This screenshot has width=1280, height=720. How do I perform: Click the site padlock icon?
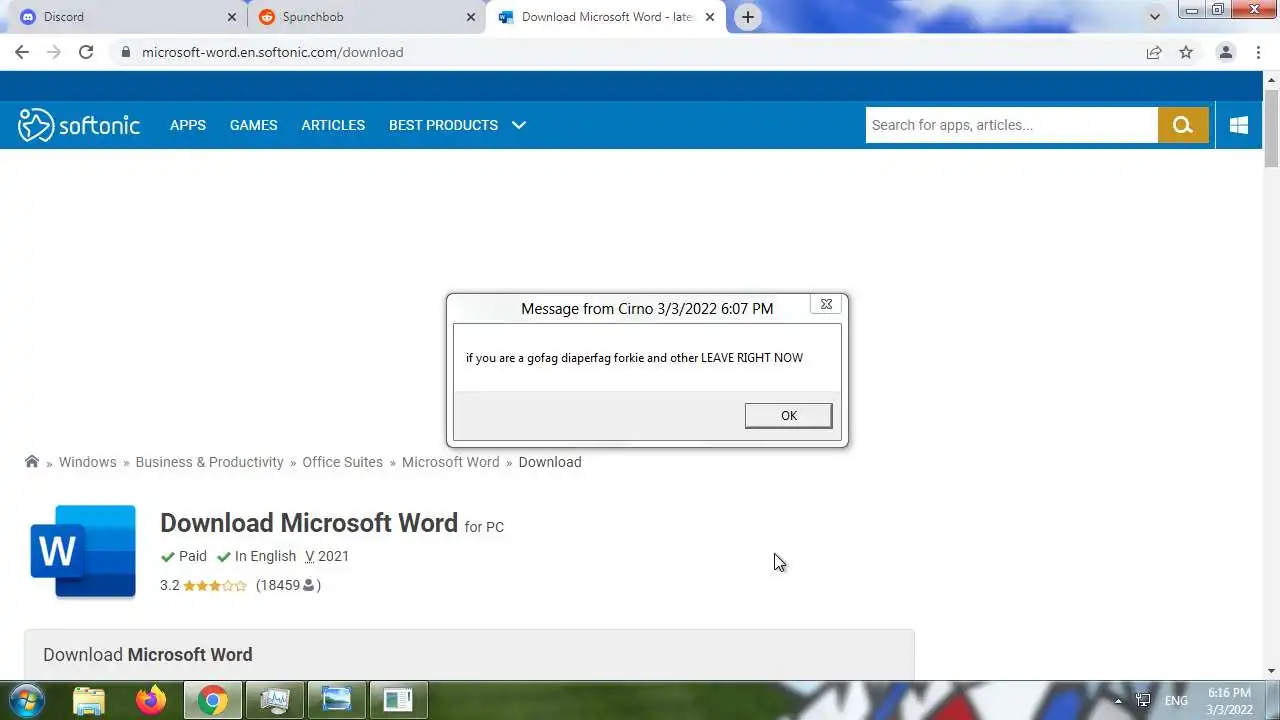(125, 52)
